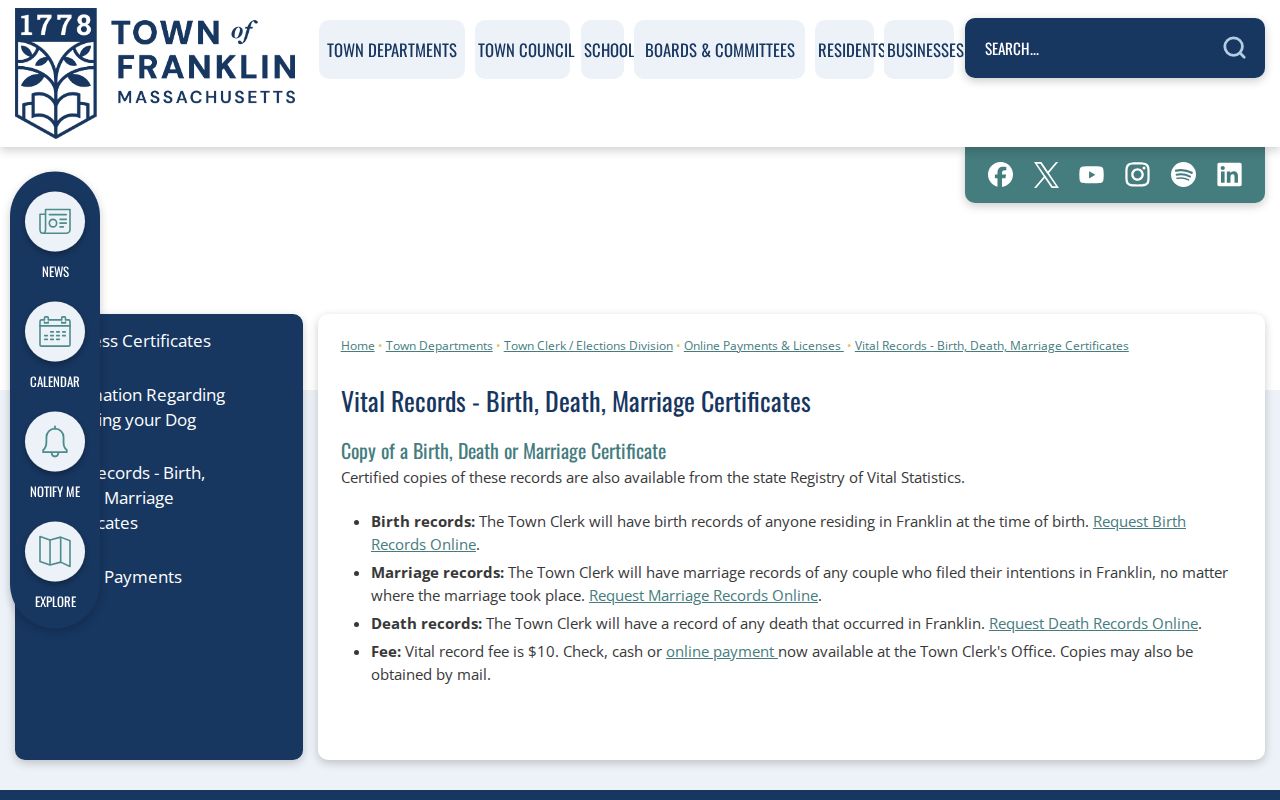Open the News newspaper icon
Image resolution: width=1280 pixels, height=800 pixels.
click(x=55, y=222)
